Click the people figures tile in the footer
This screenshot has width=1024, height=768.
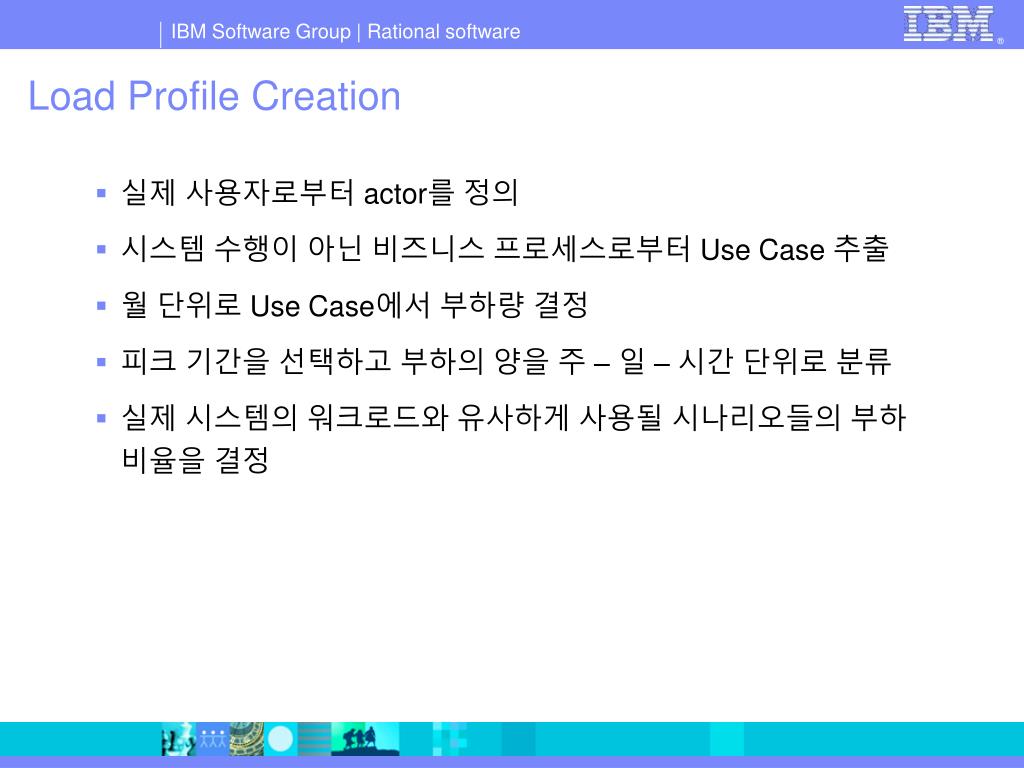coord(212,739)
